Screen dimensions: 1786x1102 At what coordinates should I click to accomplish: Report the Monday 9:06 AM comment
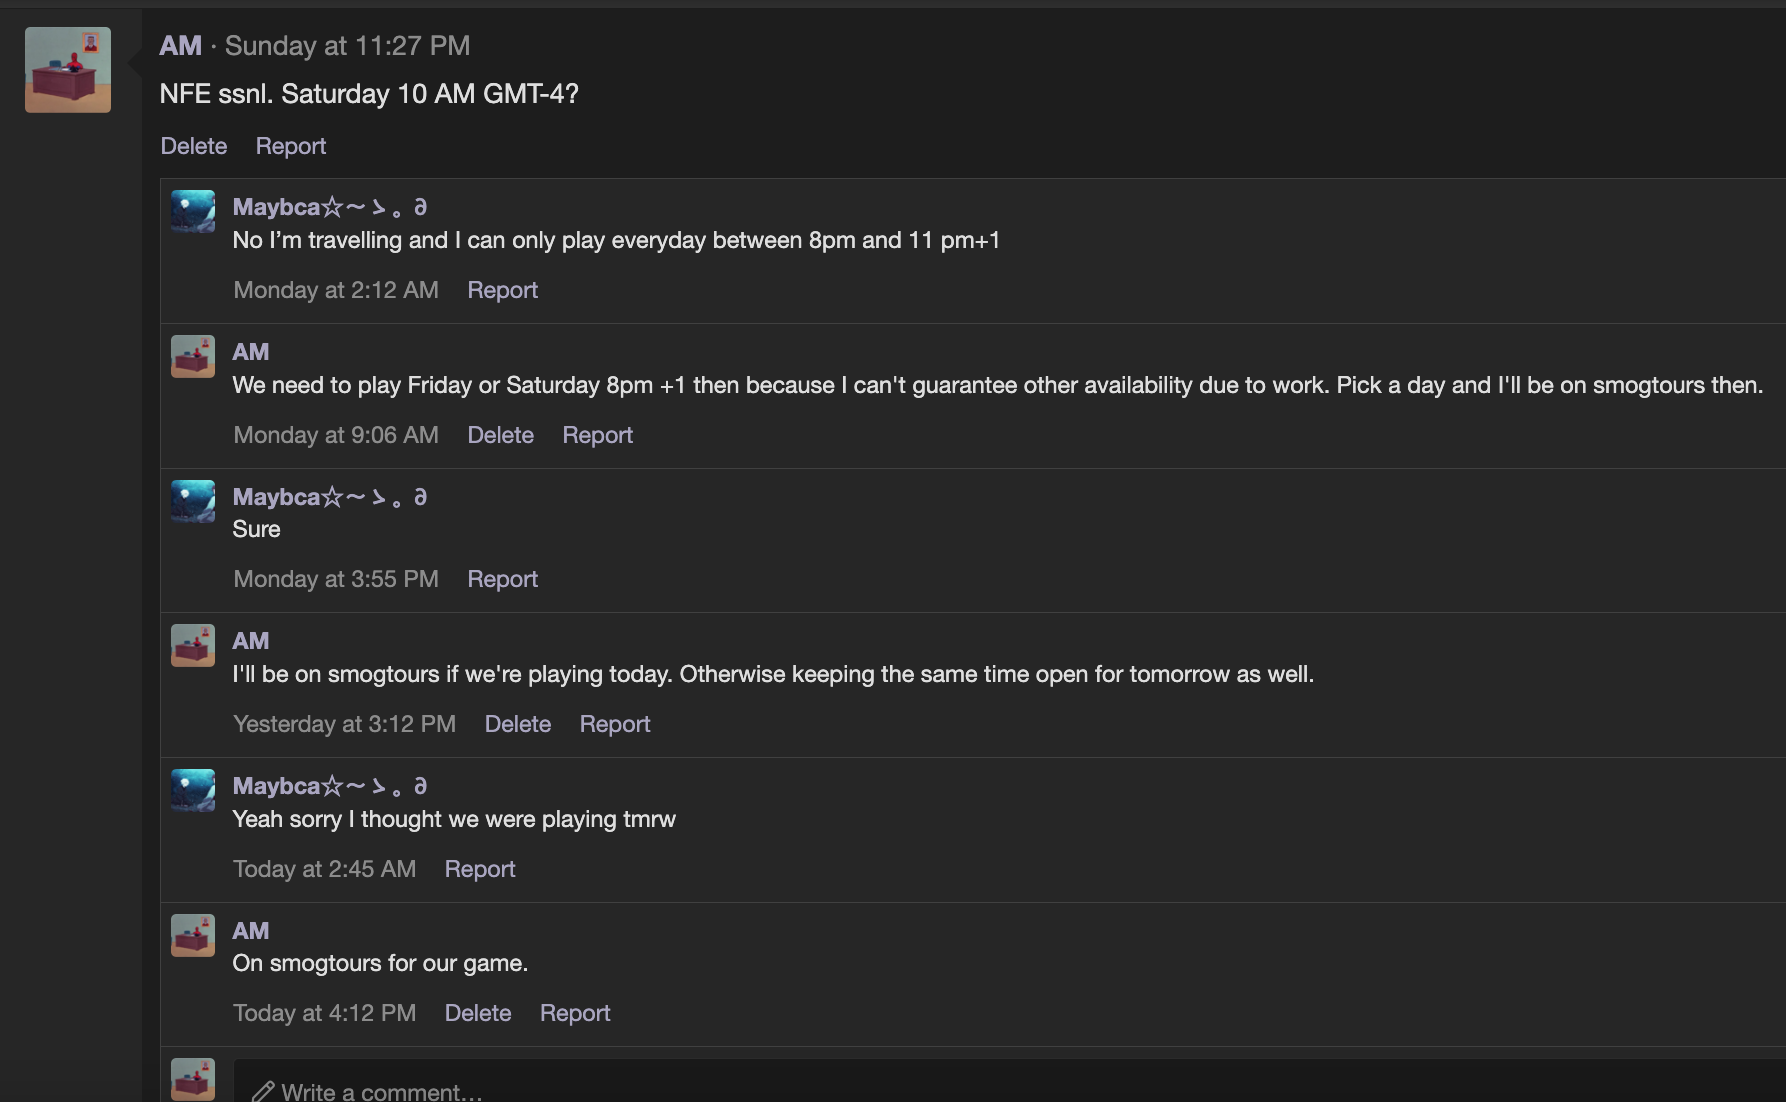(x=597, y=435)
